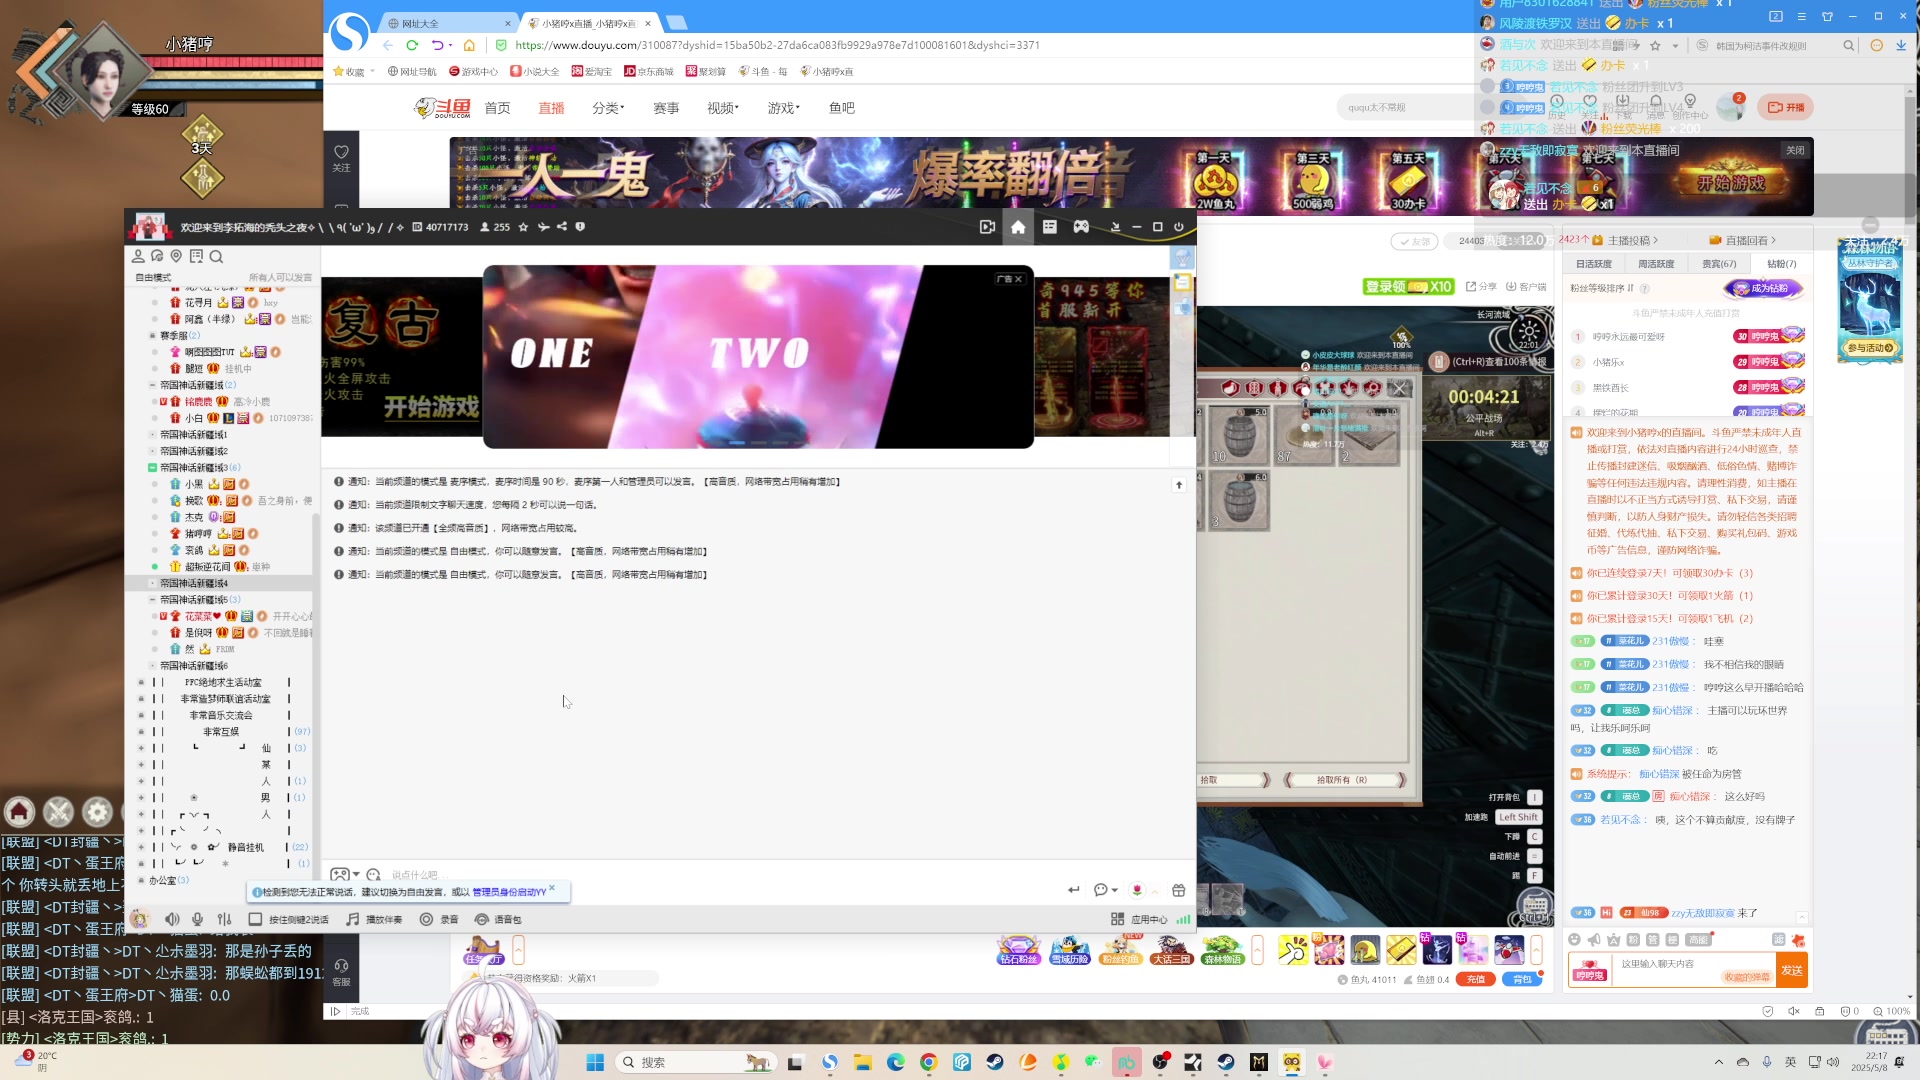
Task: Click the browser home button
Action: pos(469,45)
